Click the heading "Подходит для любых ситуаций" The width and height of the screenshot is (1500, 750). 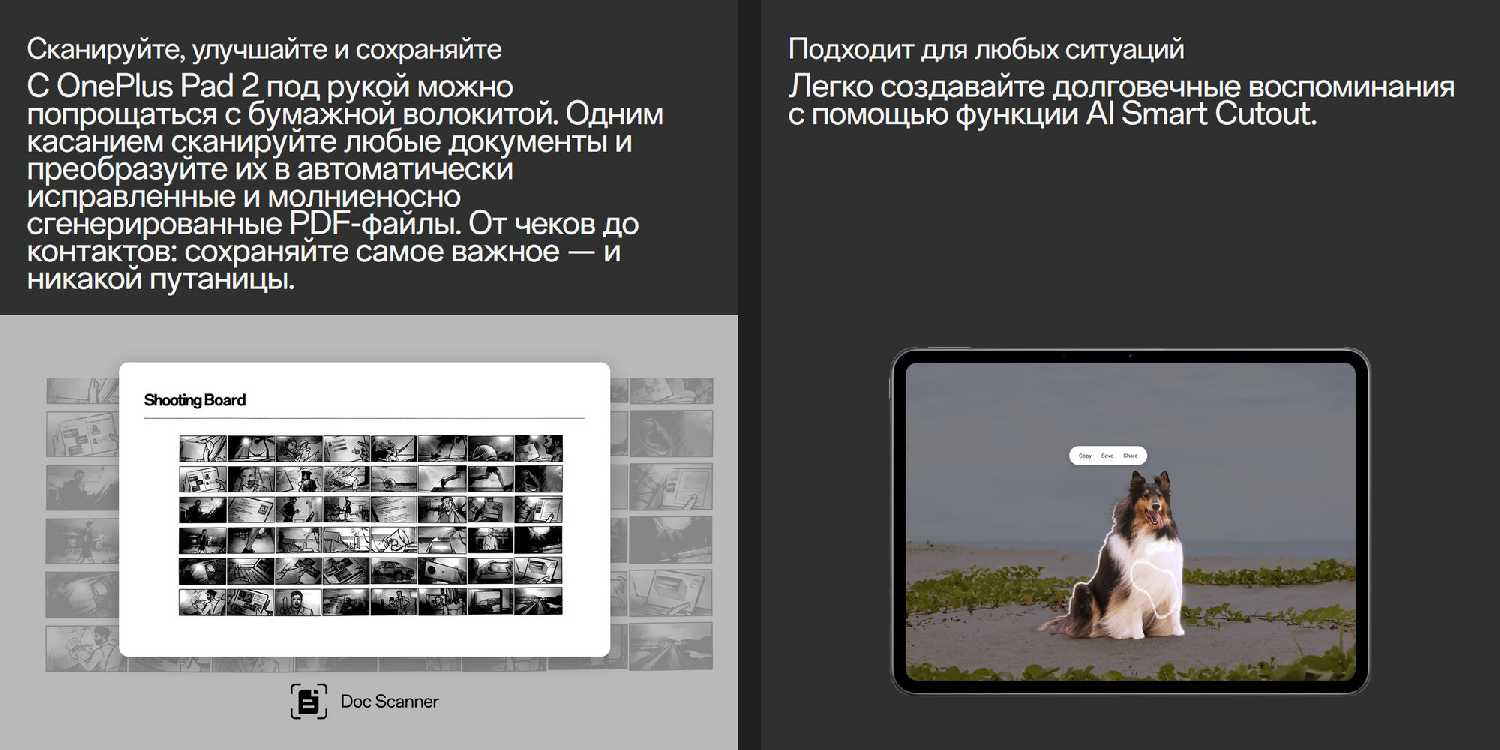[986, 49]
